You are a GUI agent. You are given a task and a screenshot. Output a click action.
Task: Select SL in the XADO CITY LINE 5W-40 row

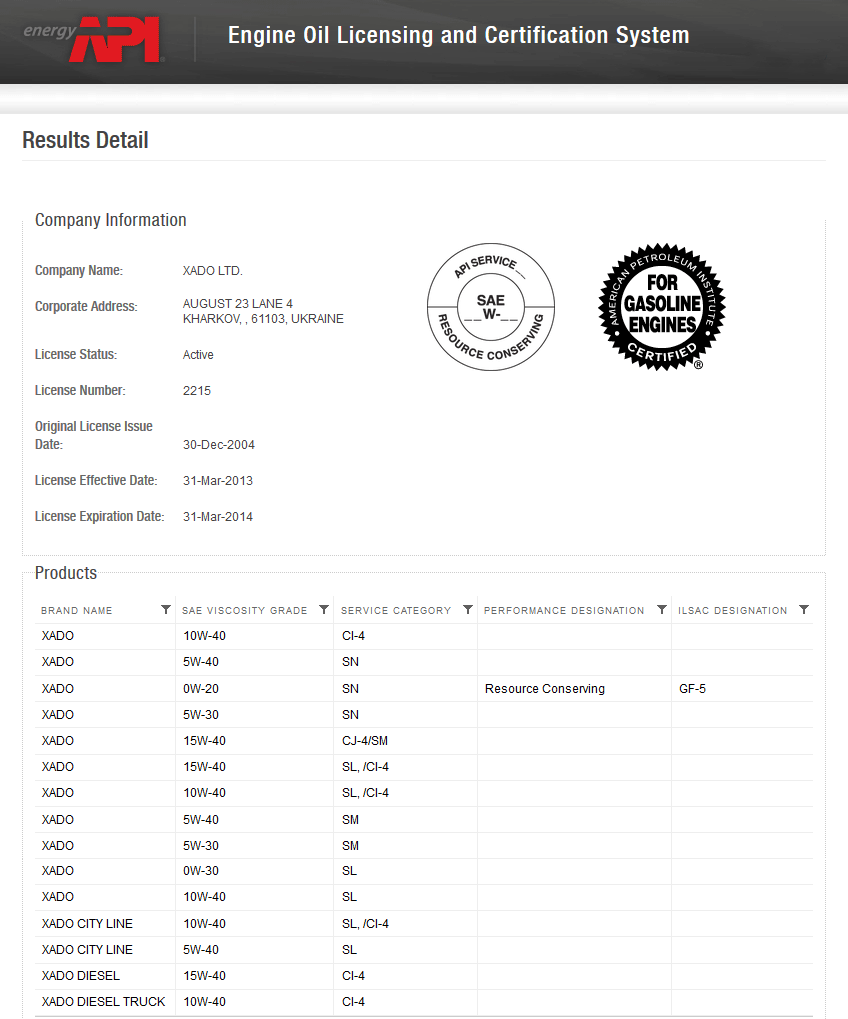349,950
